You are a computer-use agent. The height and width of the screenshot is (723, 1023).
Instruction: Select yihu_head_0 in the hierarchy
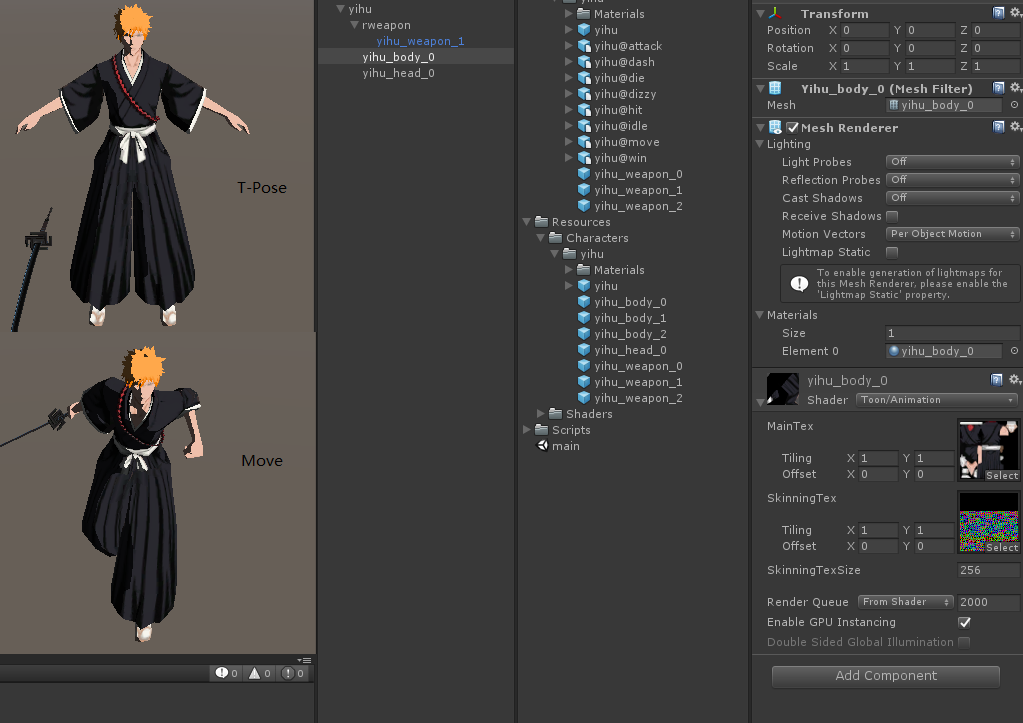[399, 73]
